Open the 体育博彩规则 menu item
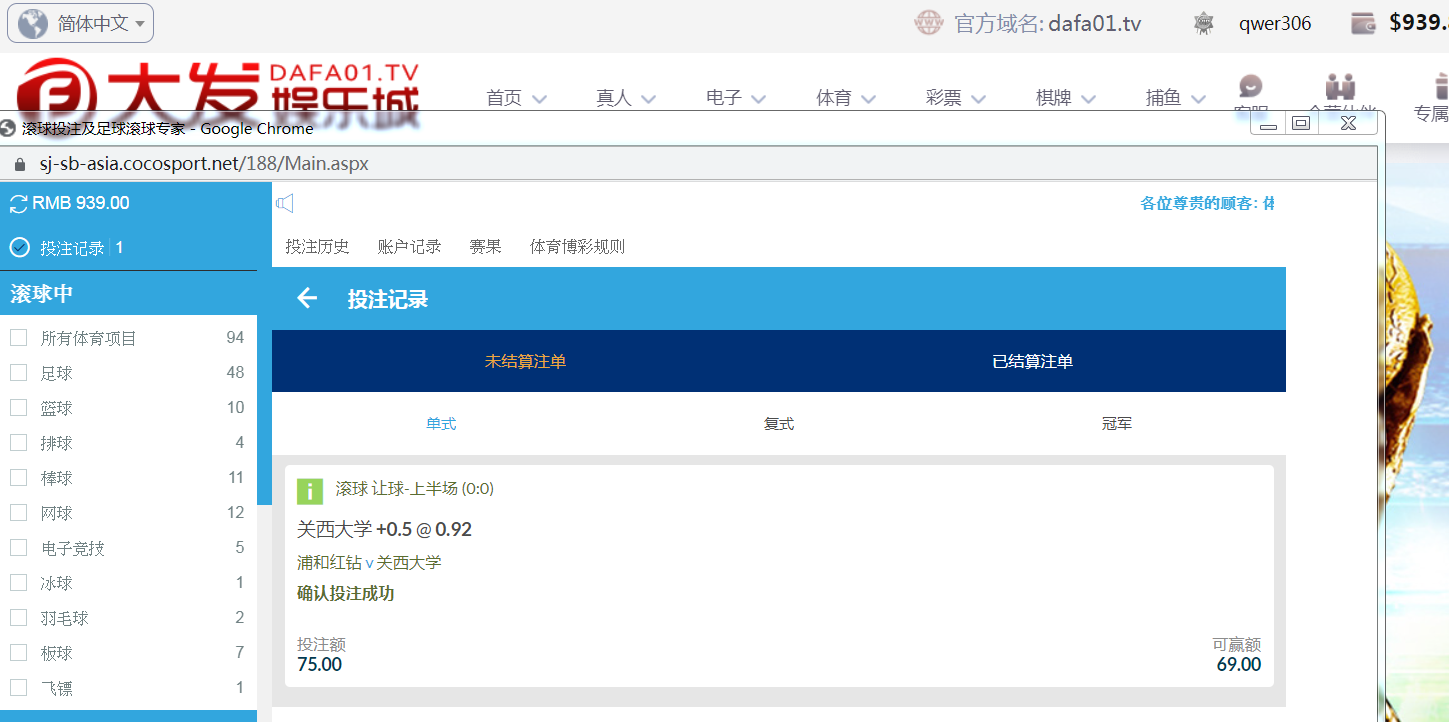1449x722 pixels. [x=577, y=246]
